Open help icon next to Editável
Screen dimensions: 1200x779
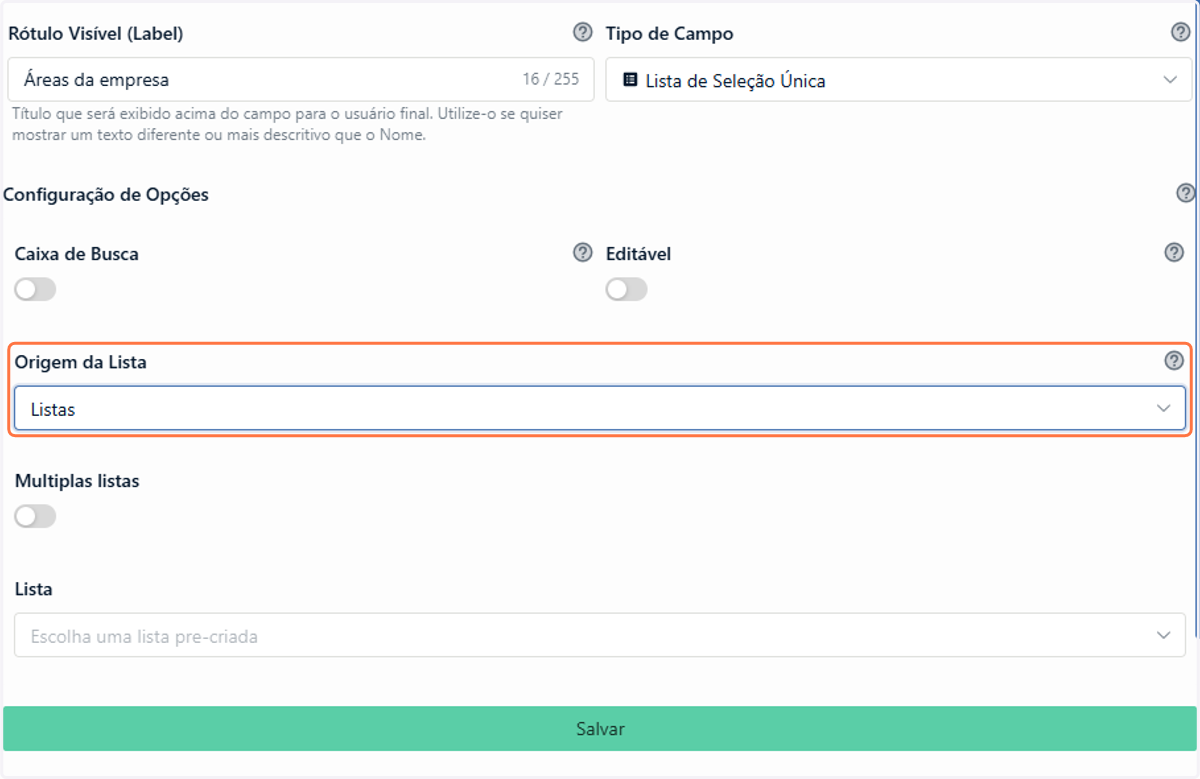pyautogui.click(x=1175, y=252)
